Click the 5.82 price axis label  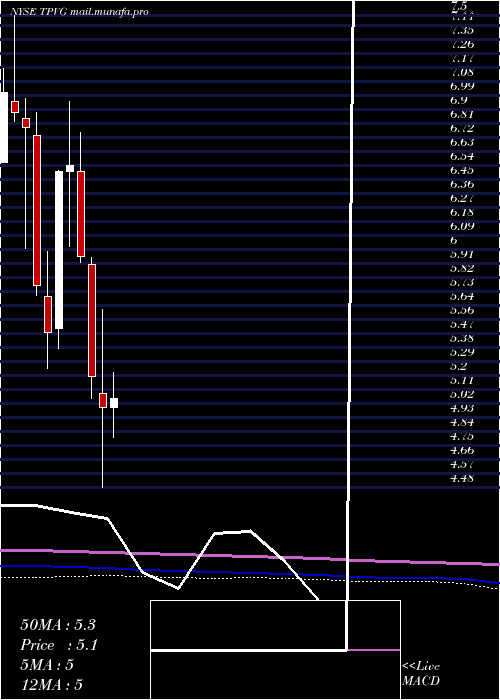coord(462,268)
